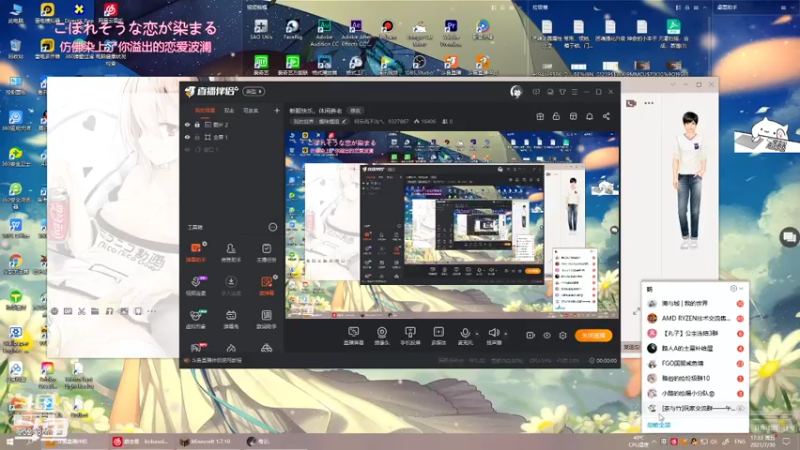Open the Premiere Pro desktop shortcut
800x450 pixels.
[451, 33]
